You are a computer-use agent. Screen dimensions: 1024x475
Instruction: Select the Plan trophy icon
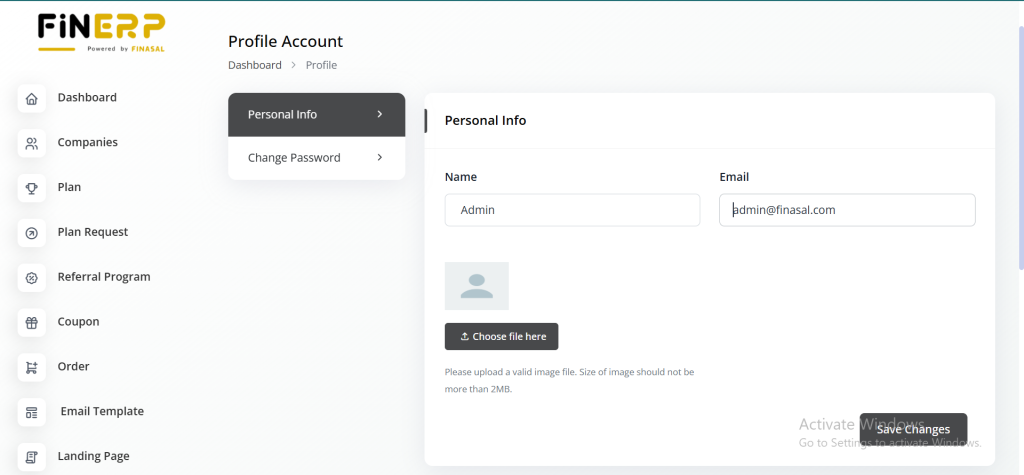pyautogui.click(x=32, y=188)
